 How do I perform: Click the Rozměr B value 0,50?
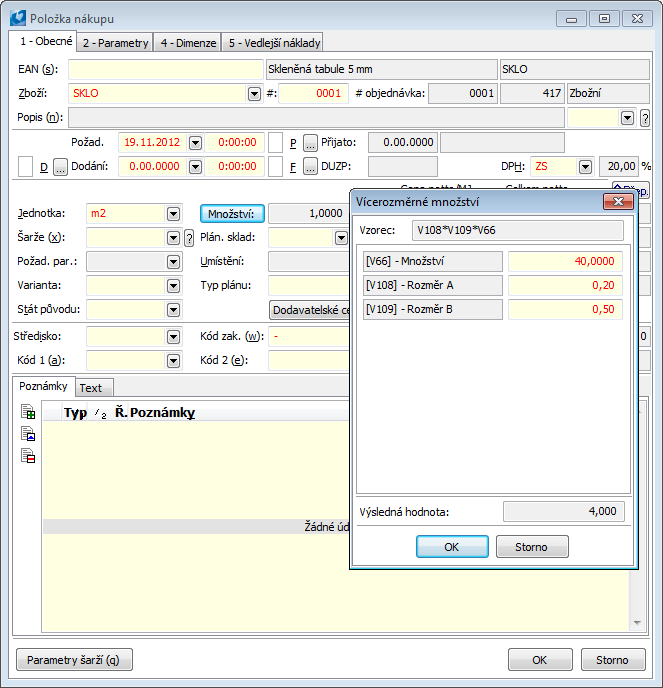point(565,309)
